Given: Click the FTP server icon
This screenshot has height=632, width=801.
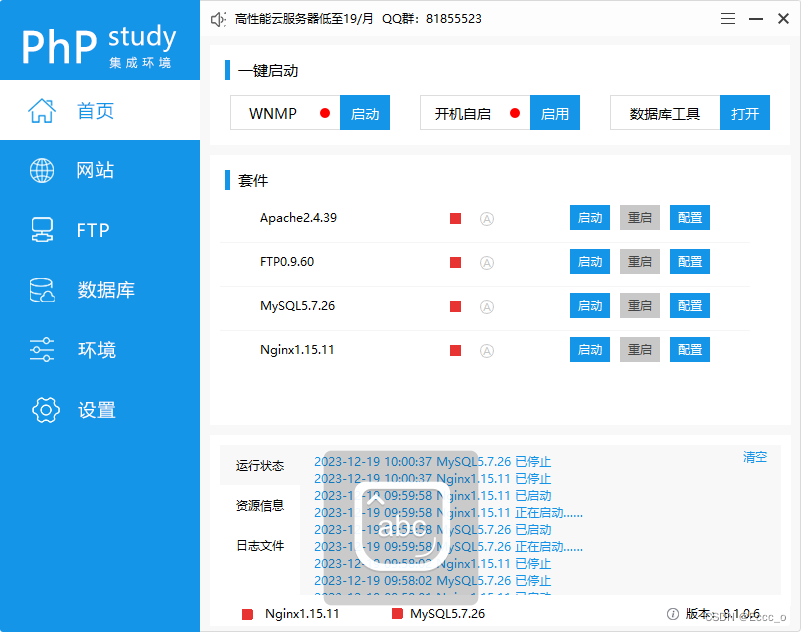Looking at the screenshot, I should pyautogui.click(x=42, y=230).
